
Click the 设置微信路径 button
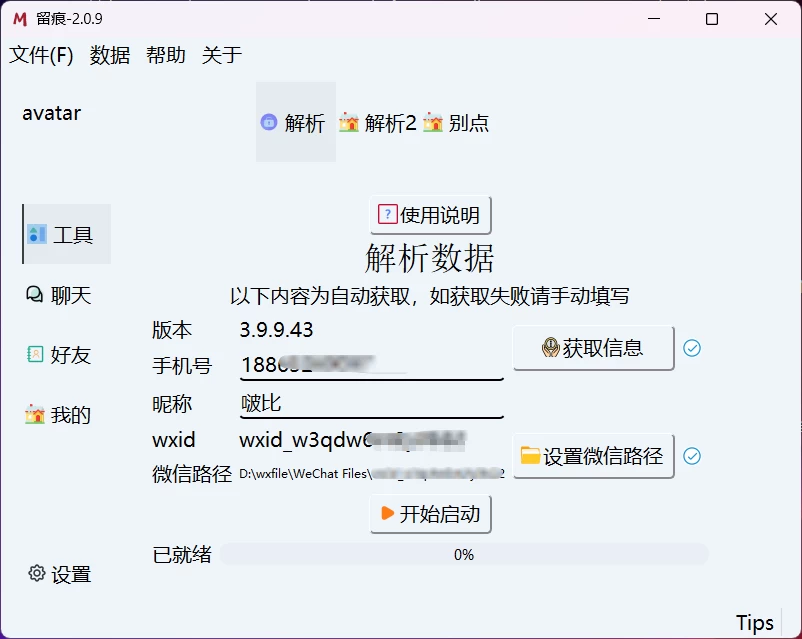pos(593,456)
